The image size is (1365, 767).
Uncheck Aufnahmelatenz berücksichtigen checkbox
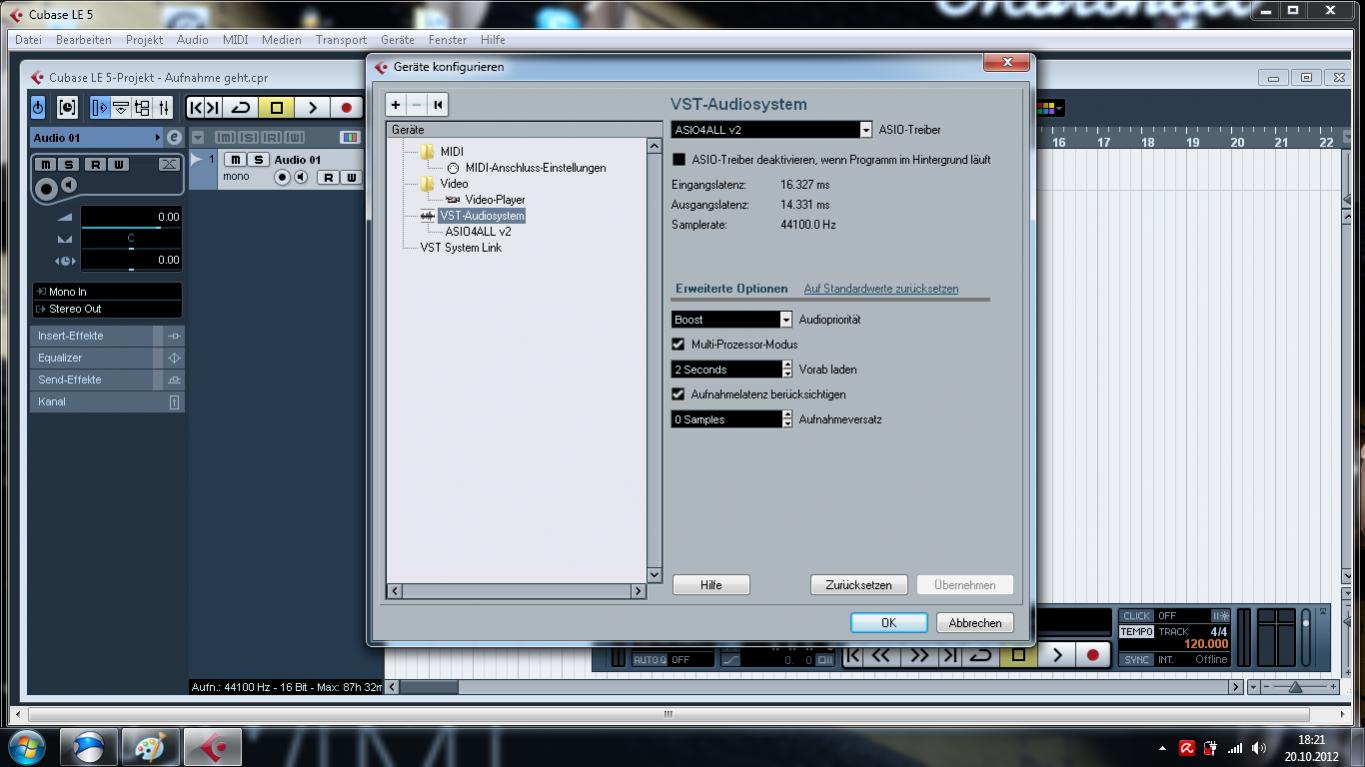tap(678, 394)
